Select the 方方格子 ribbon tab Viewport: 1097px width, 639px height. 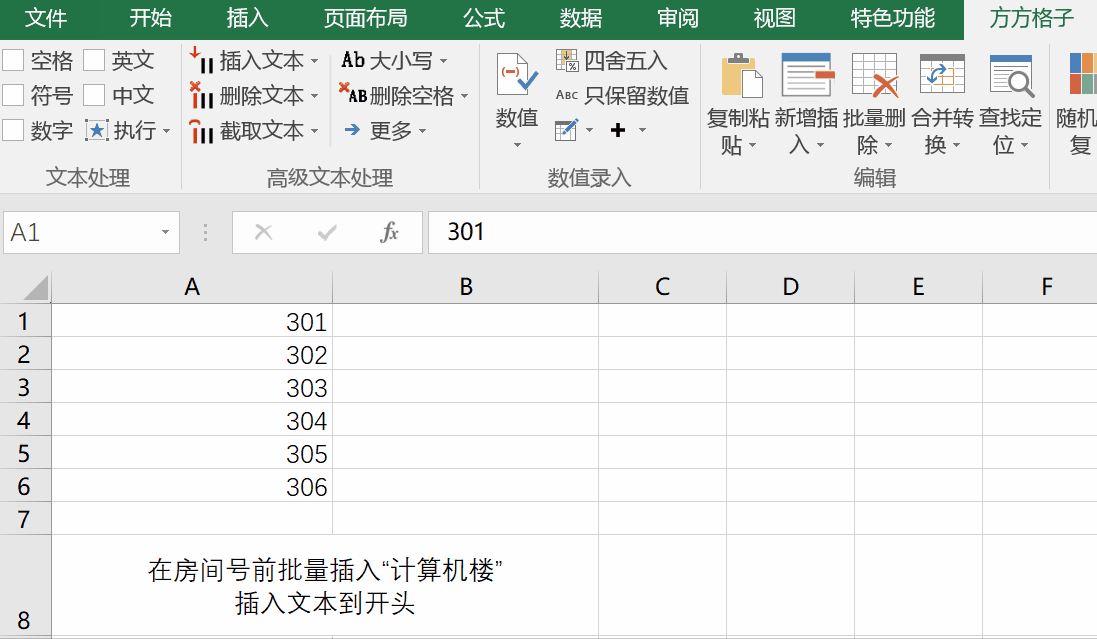pos(1031,18)
